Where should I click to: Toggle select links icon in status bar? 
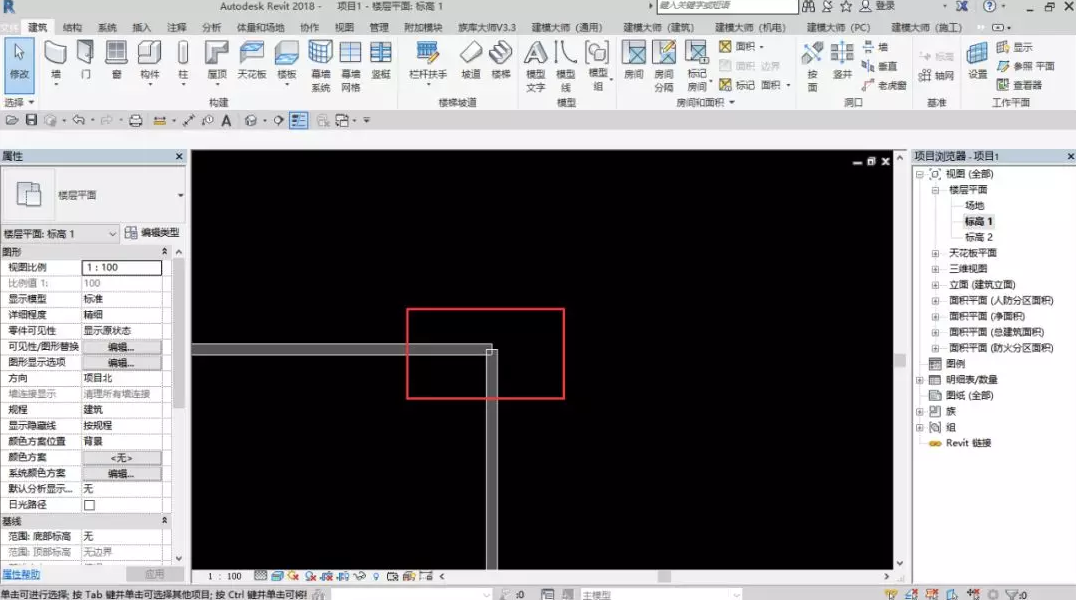[891, 595]
